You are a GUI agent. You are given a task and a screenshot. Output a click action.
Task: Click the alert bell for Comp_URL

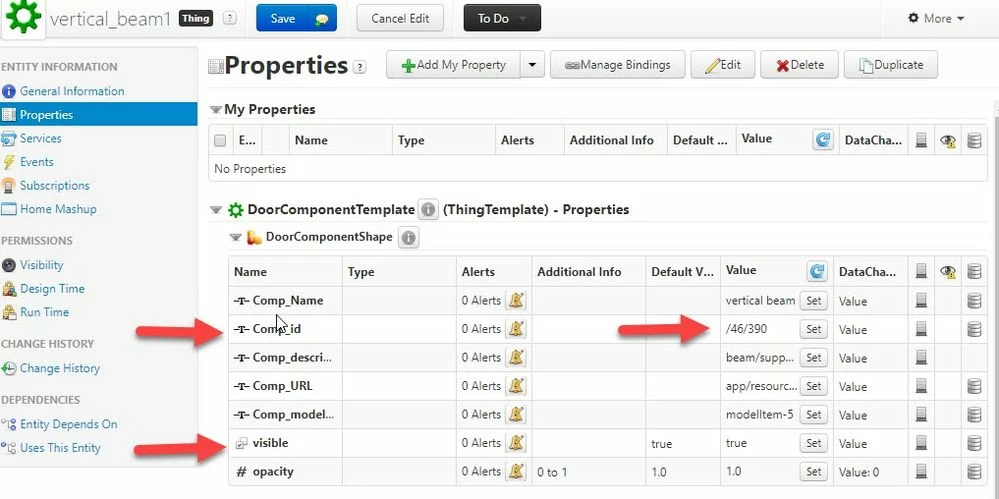[x=516, y=386]
